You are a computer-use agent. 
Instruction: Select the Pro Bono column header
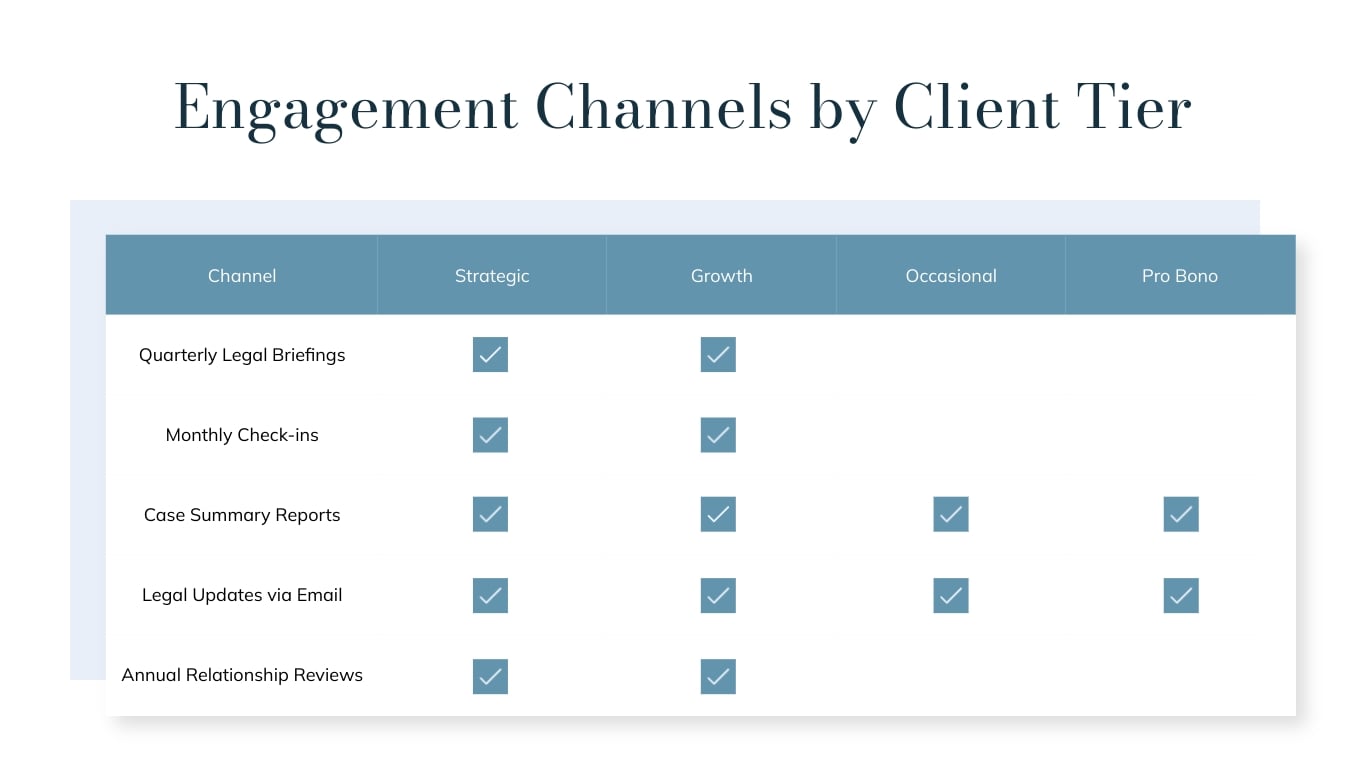[x=1180, y=276]
